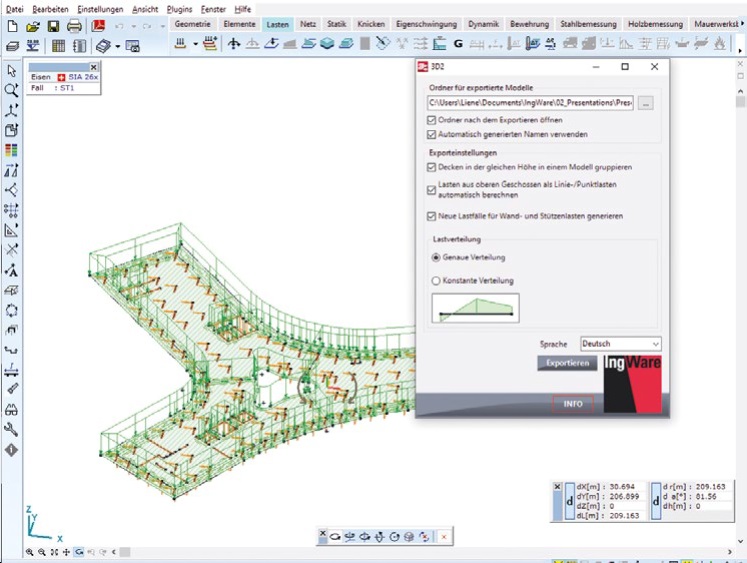The width and height of the screenshot is (747, 563).
Task: Switch to the Bewehrung tab
Action: (x=529, y=24)
